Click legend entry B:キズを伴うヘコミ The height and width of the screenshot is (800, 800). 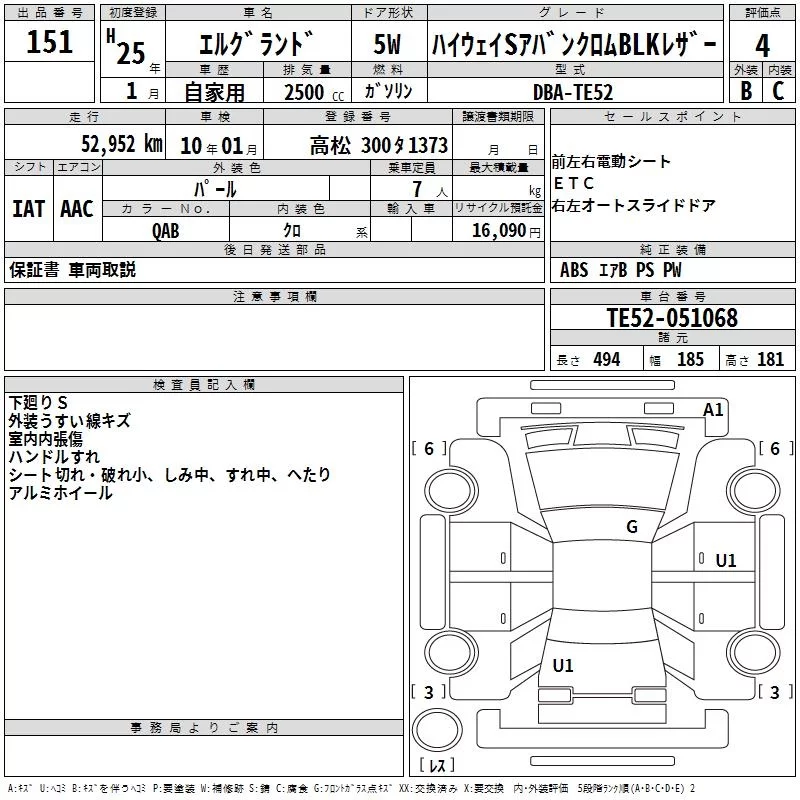click(x=109, y=788)
